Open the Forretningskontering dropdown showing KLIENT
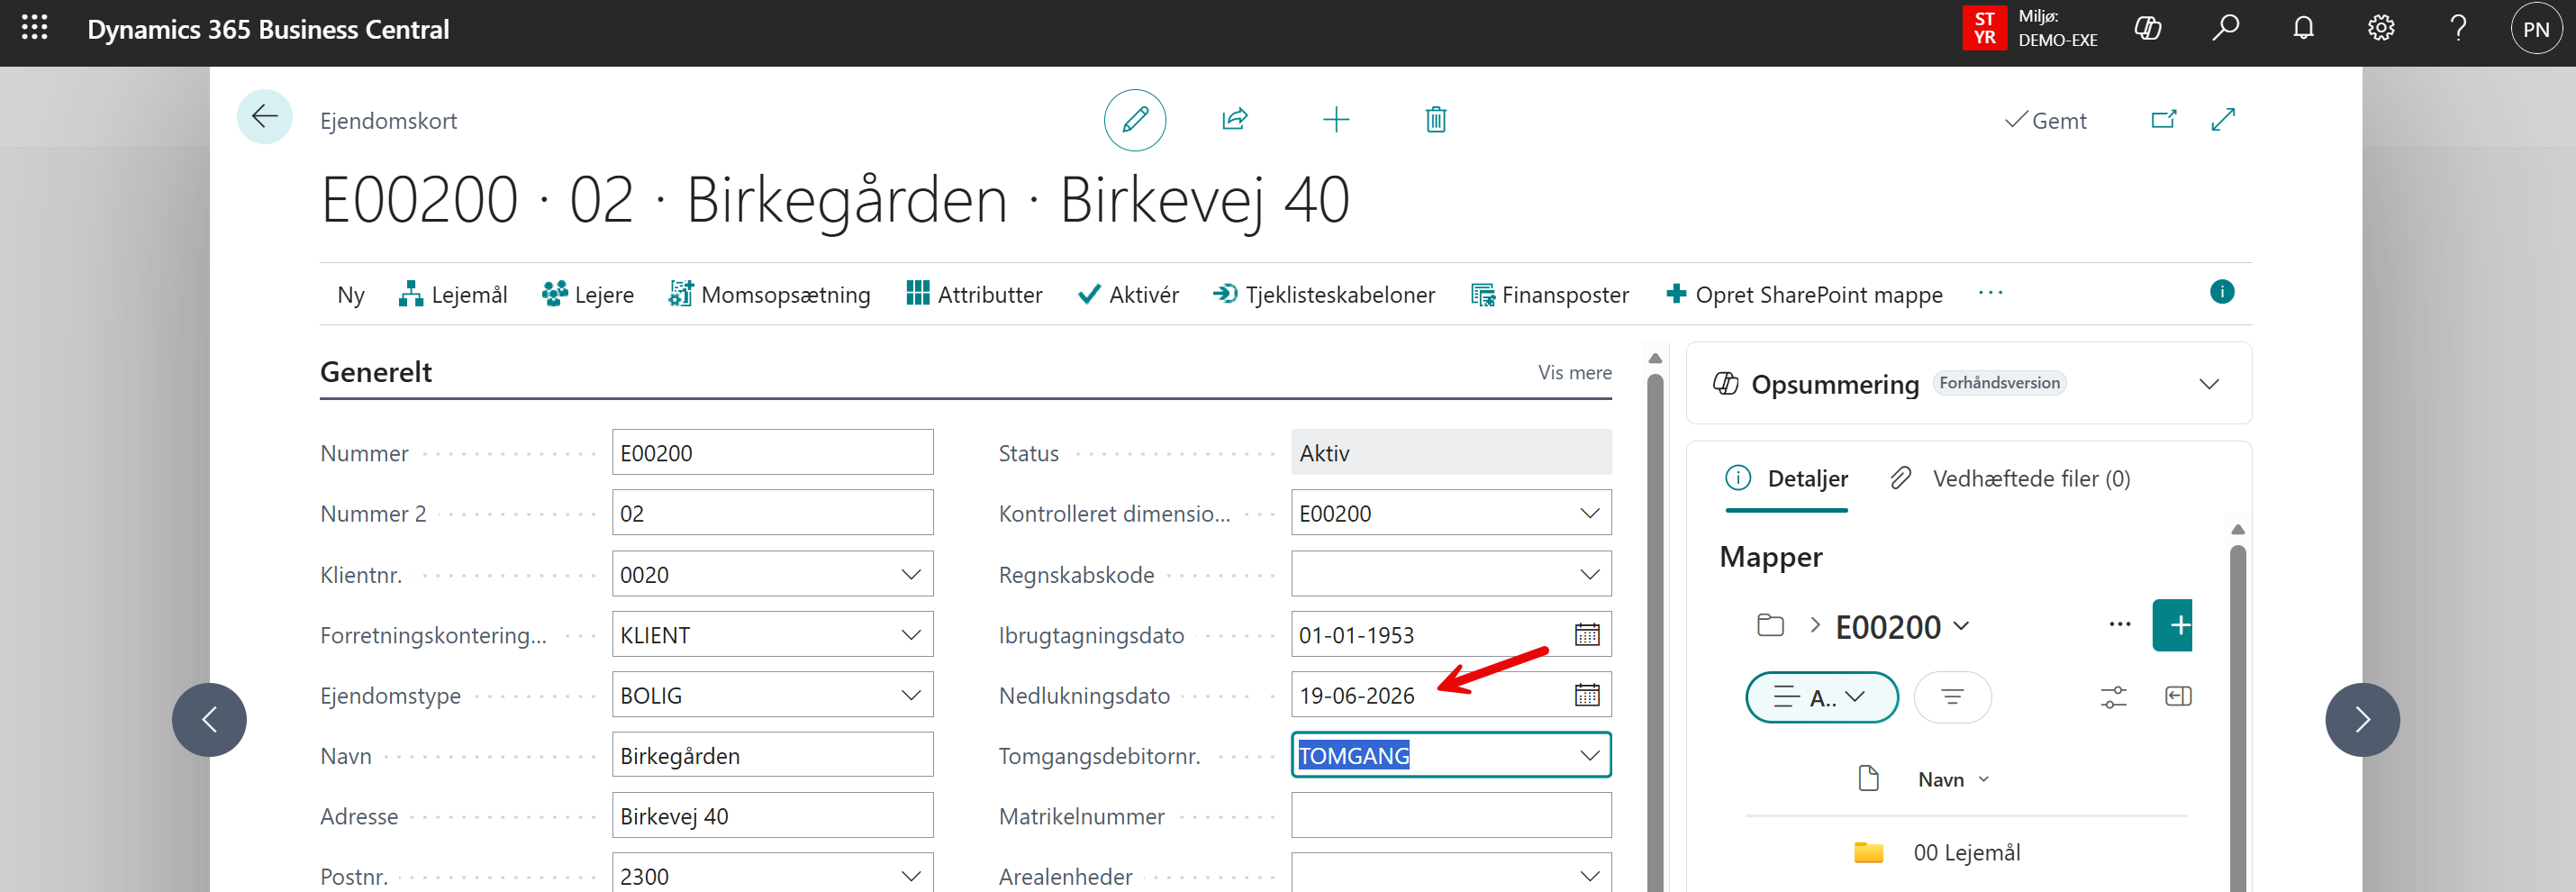 point(910,635)
